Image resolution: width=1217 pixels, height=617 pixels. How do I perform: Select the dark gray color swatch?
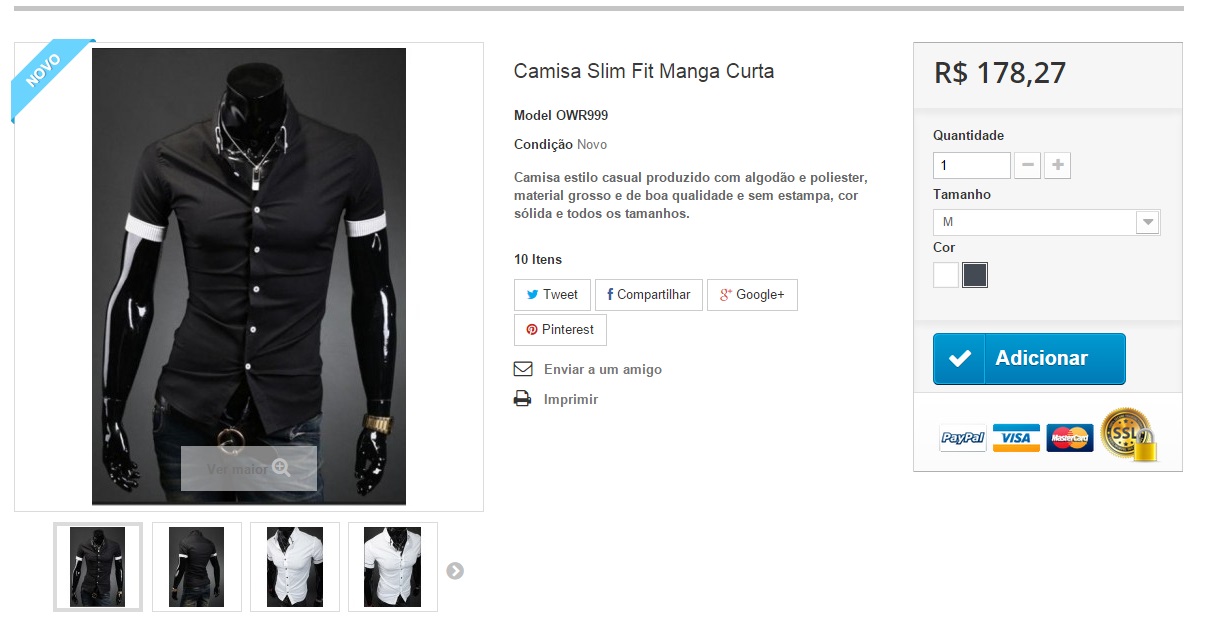click(x=975, y=275)
